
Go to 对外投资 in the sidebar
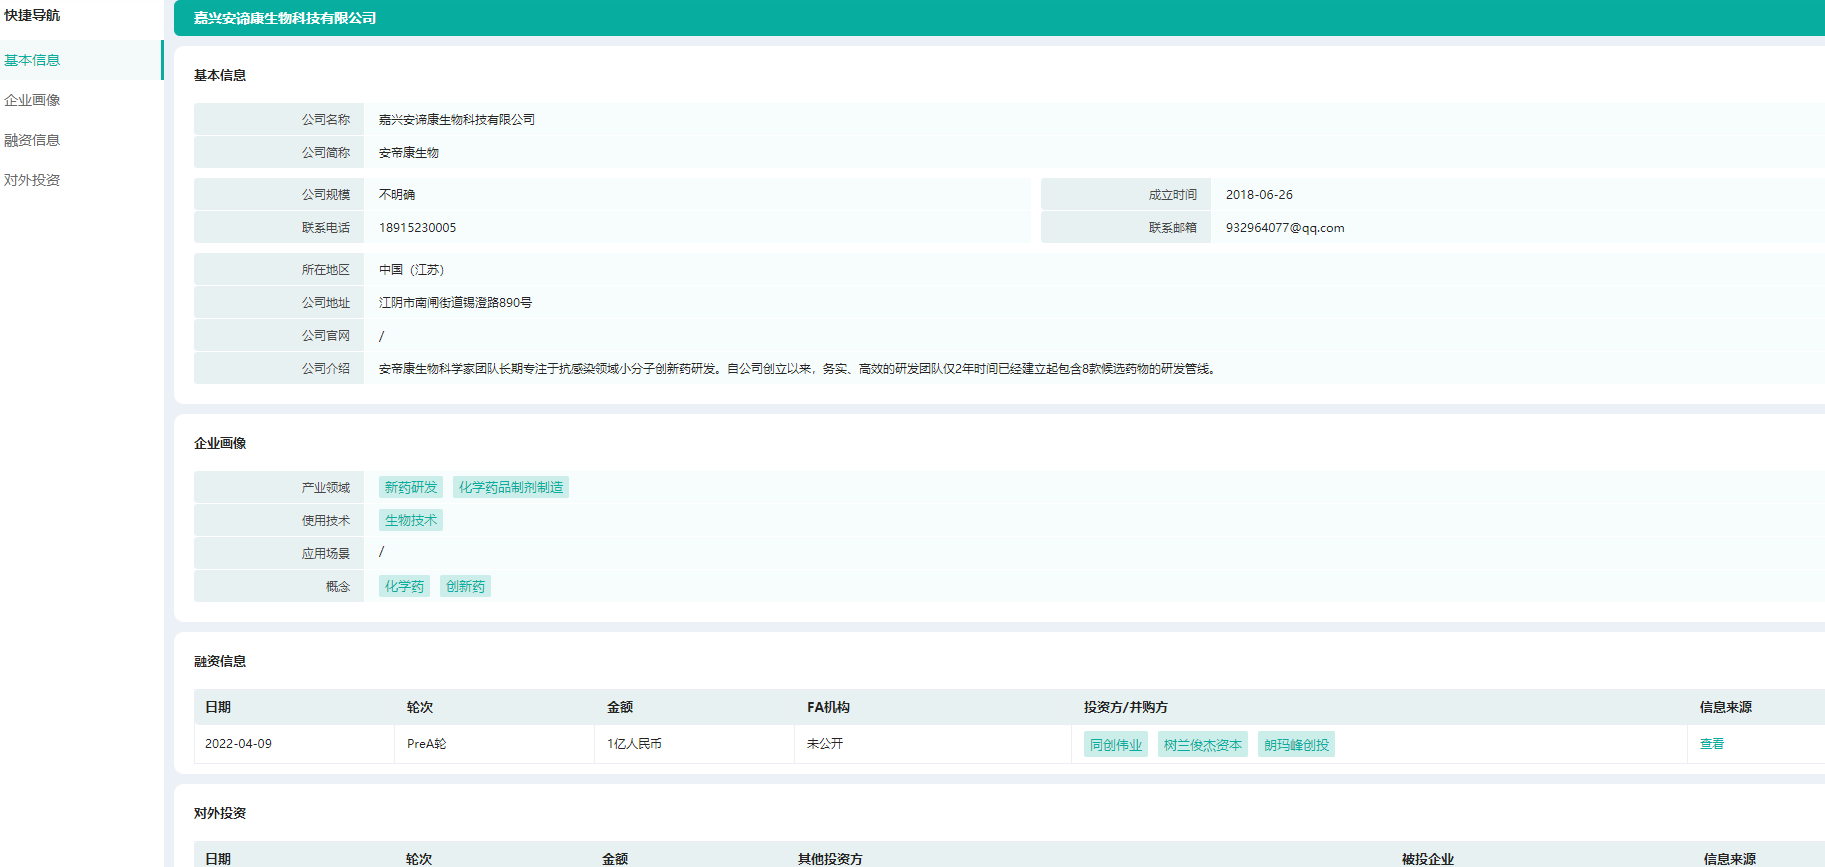[32, 180]
